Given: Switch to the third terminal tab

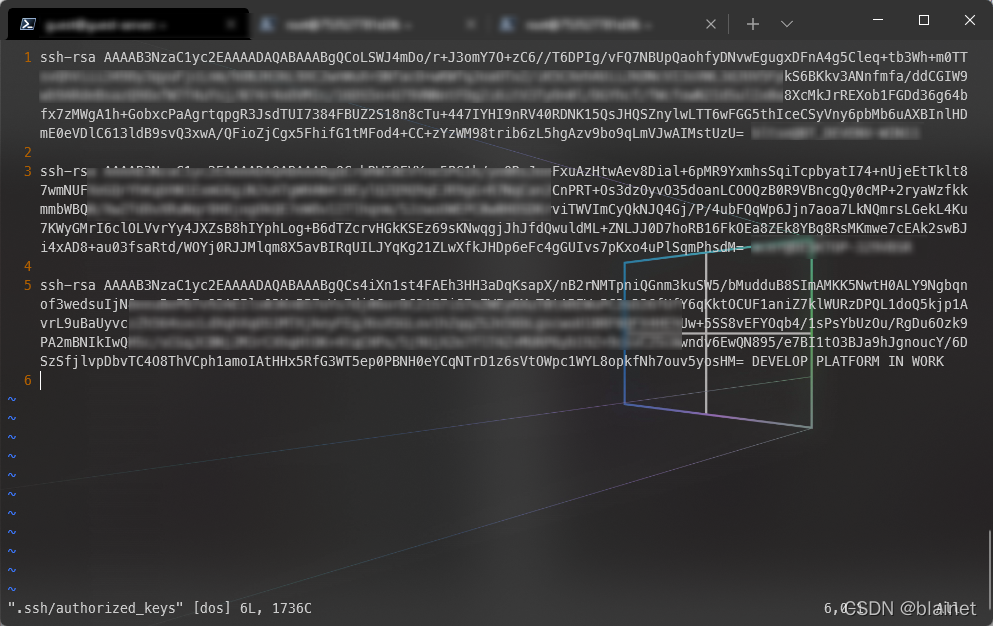Looking at the screenshot, I should tap(607, 24).
